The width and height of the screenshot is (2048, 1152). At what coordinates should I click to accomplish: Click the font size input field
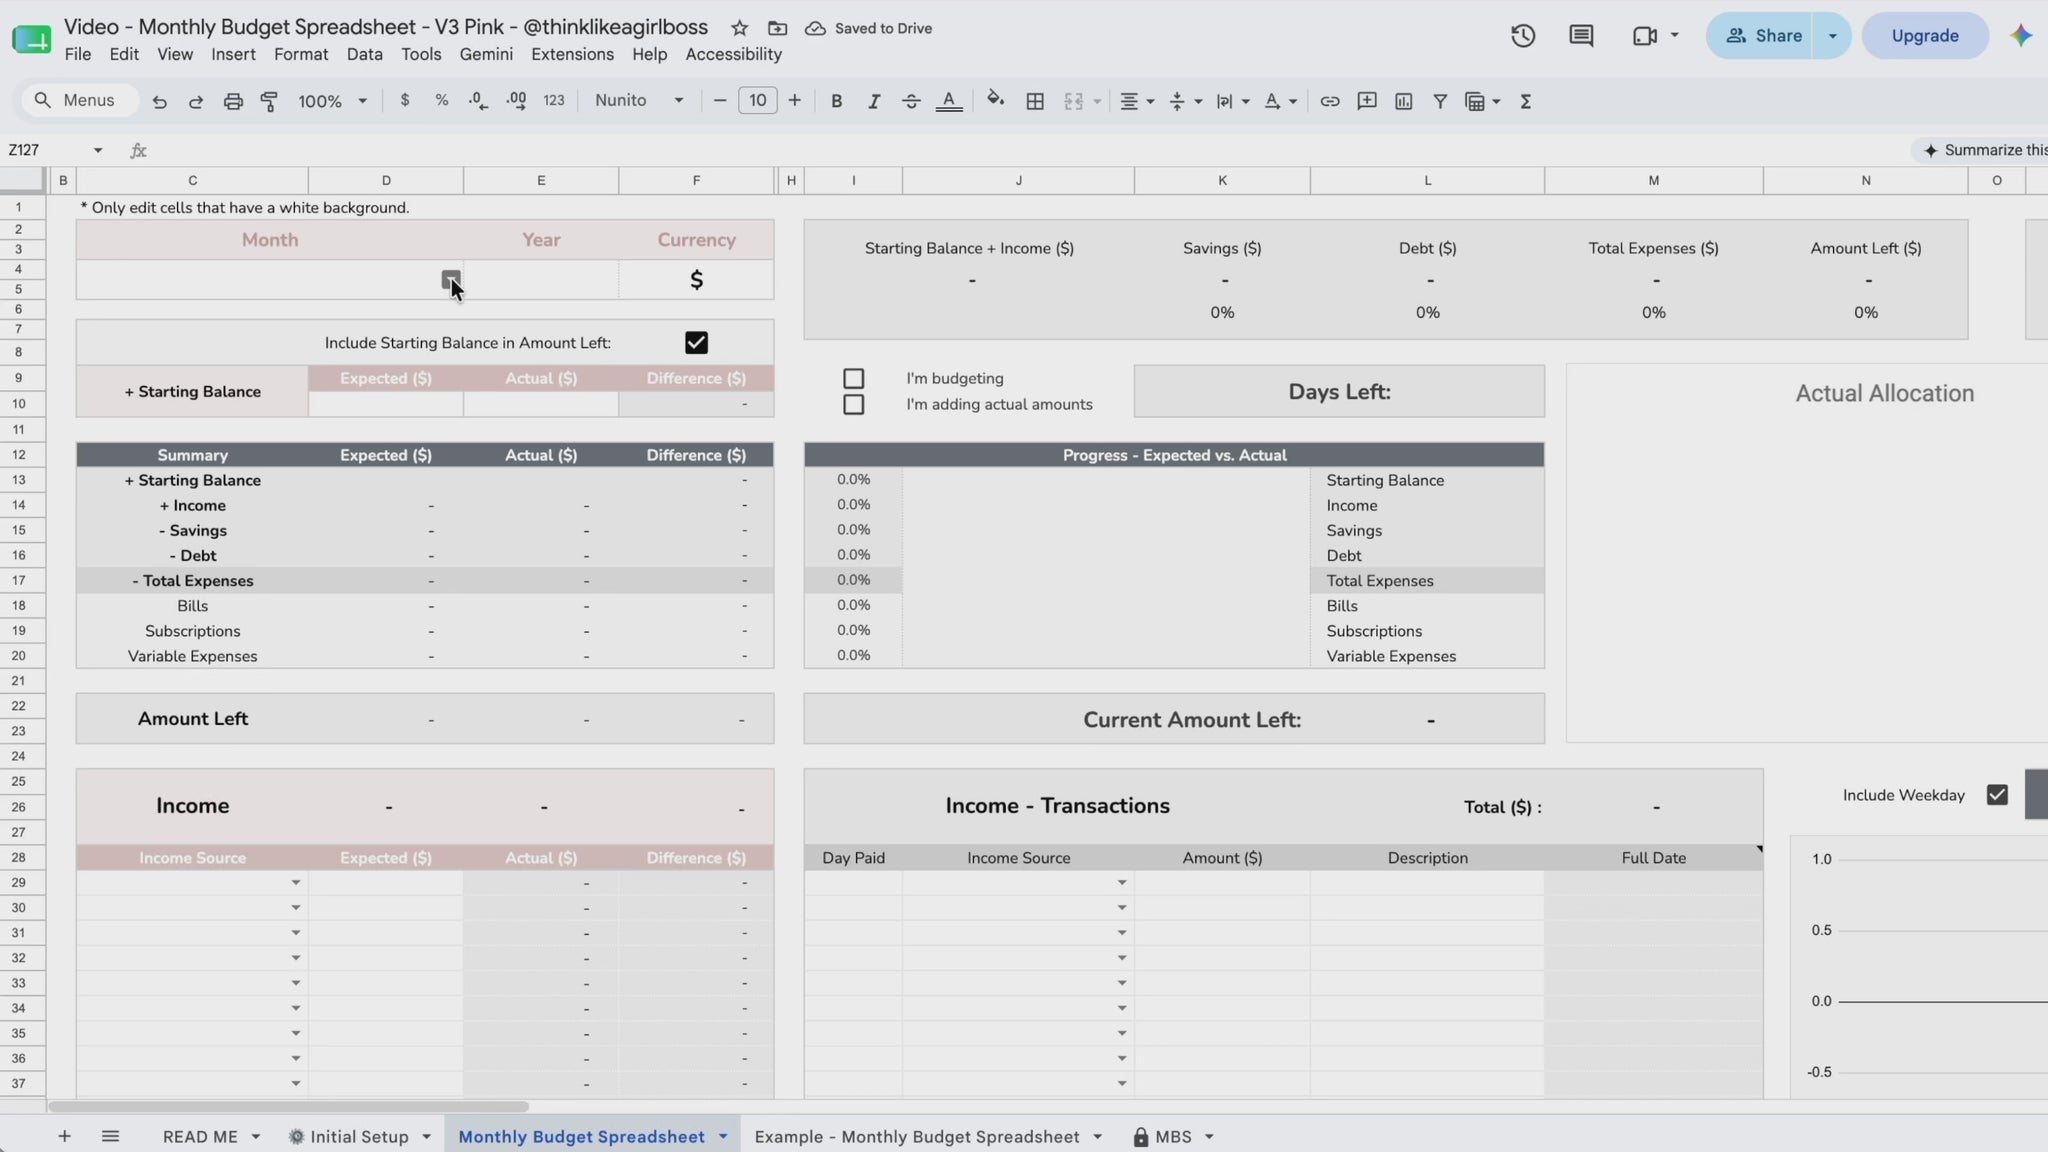pos(757,100)
